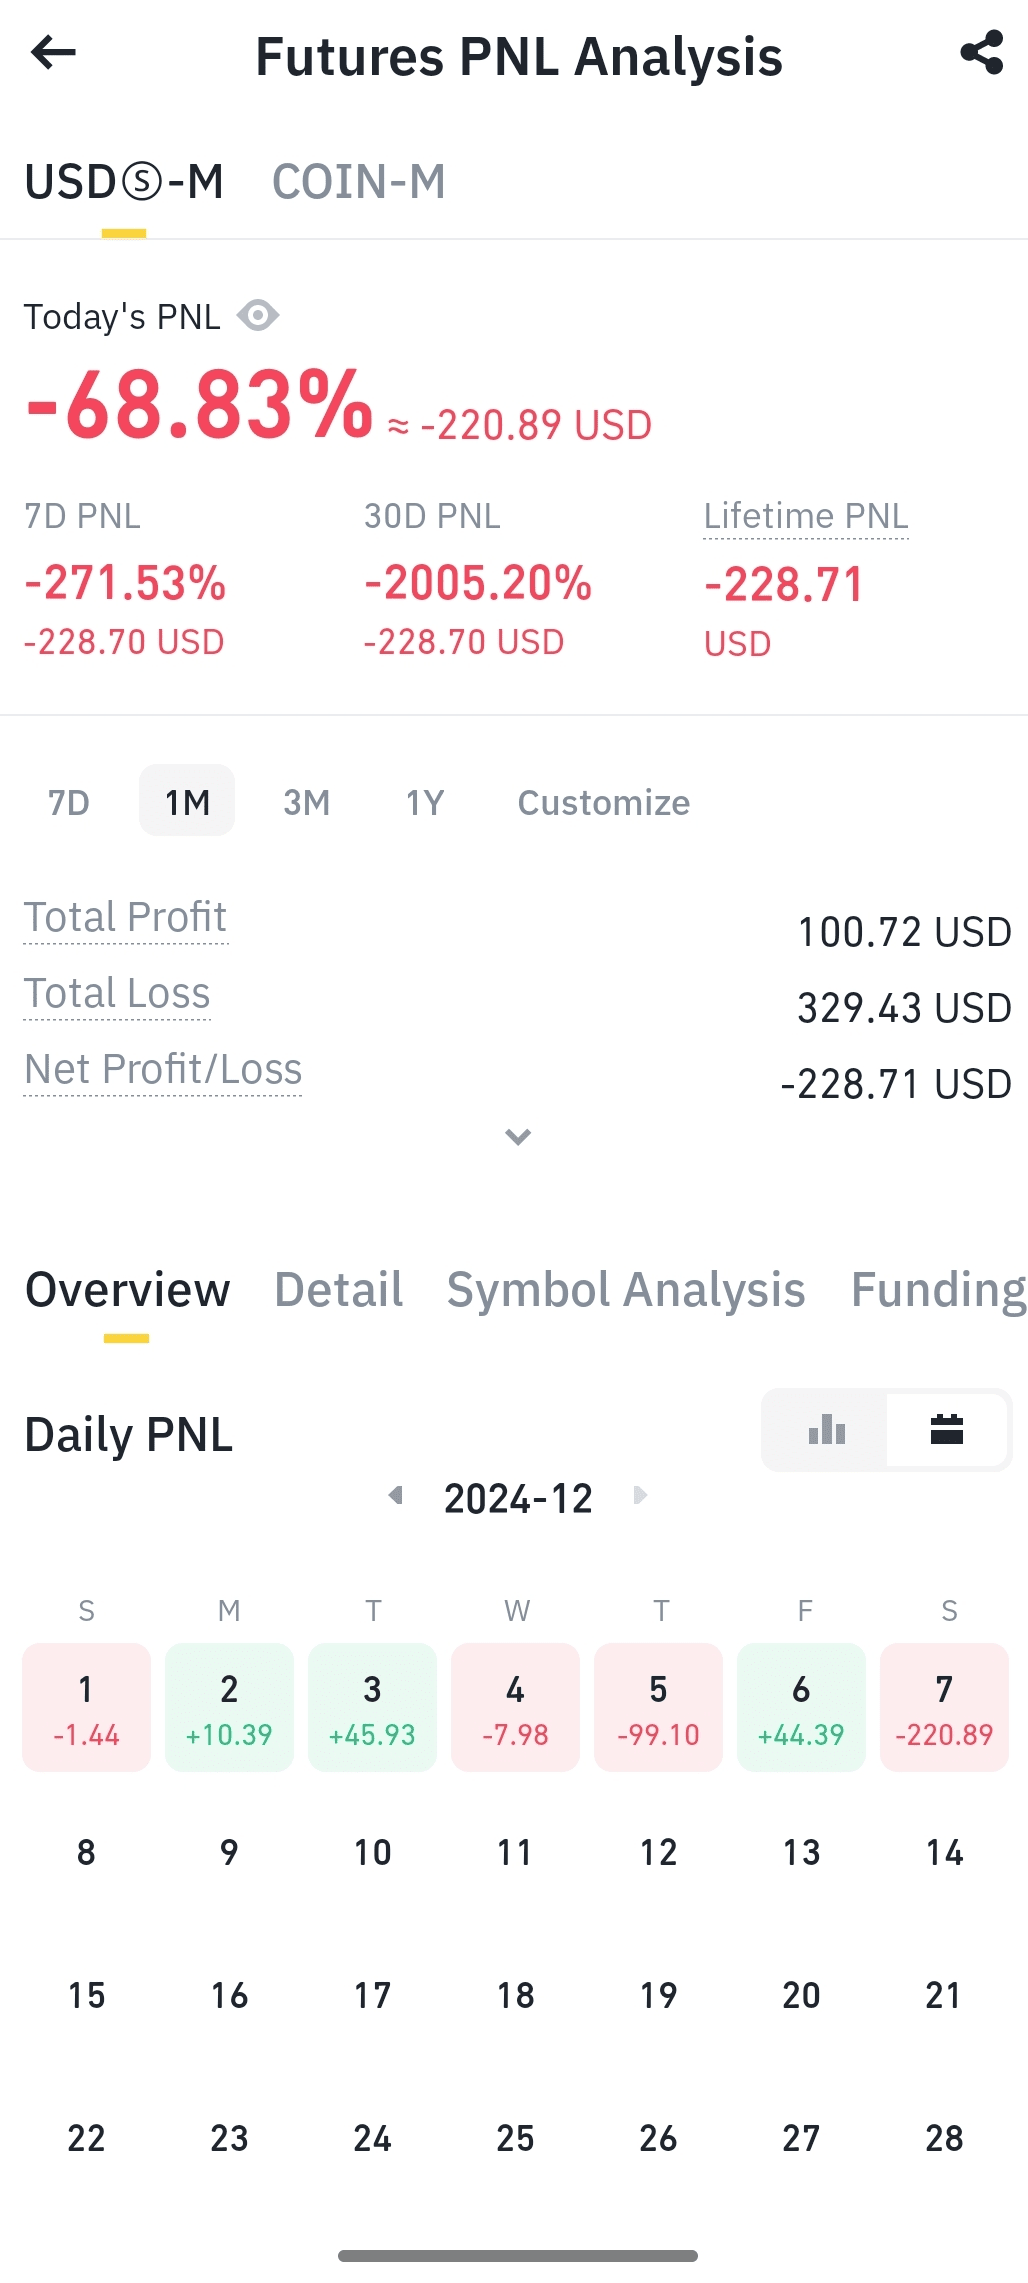Go back using the arrow icon
The height and width of the screenshot is (2283, 1028).
click(53, 53)
